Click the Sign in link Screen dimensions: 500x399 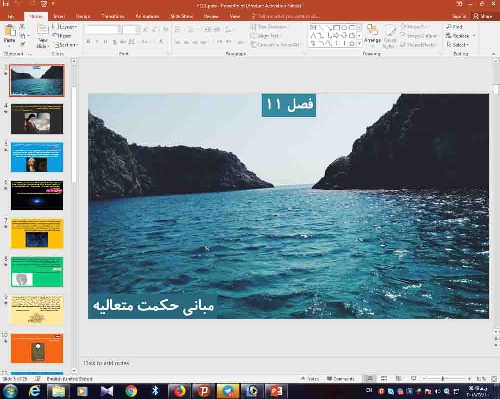(x=459, y=16)
